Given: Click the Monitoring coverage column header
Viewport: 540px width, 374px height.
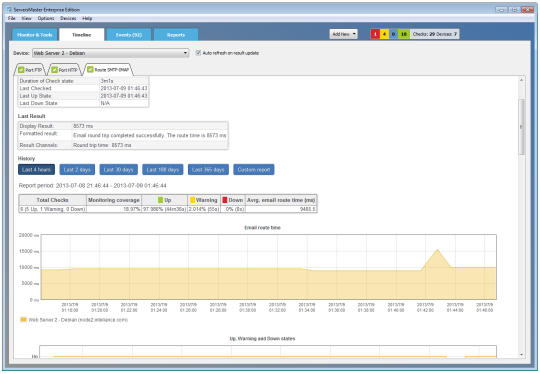Looking at the screenshot, I should click(x=114, y=200).
